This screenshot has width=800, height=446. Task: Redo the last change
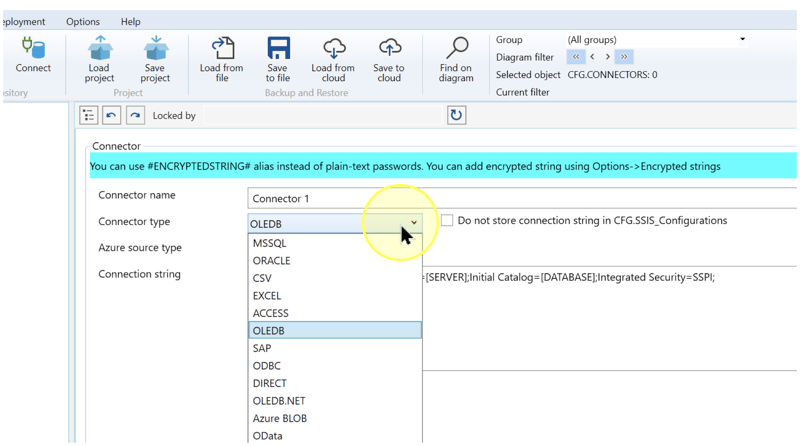click(135, 115)
